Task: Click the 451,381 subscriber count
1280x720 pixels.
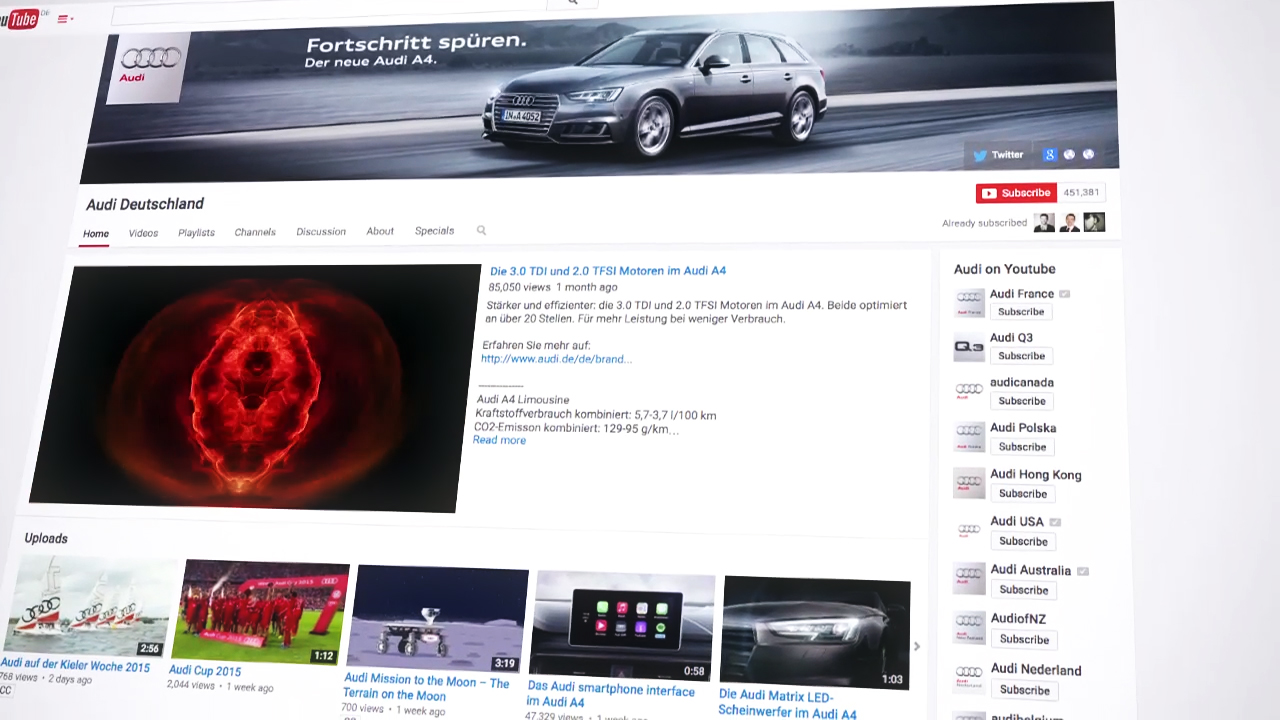Action: tap(1081, 193)
